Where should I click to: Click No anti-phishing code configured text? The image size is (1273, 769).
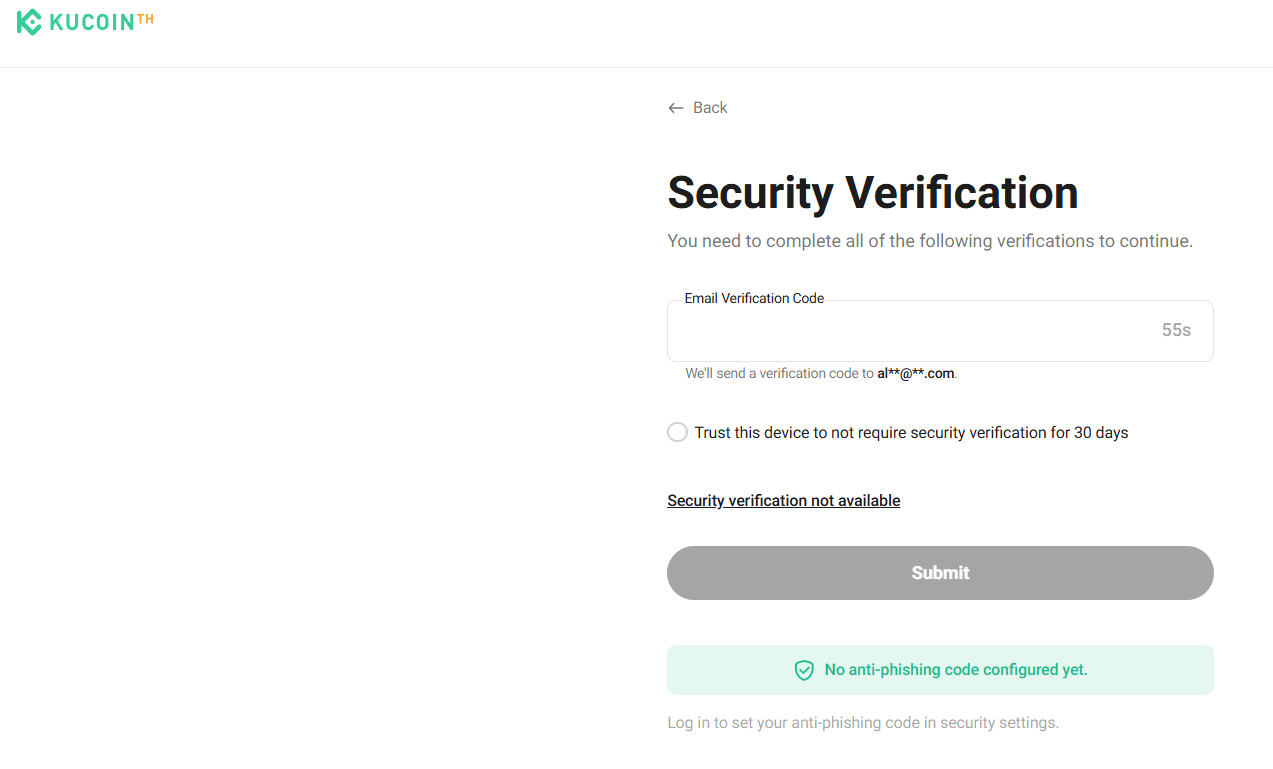(x=955, y=670)
